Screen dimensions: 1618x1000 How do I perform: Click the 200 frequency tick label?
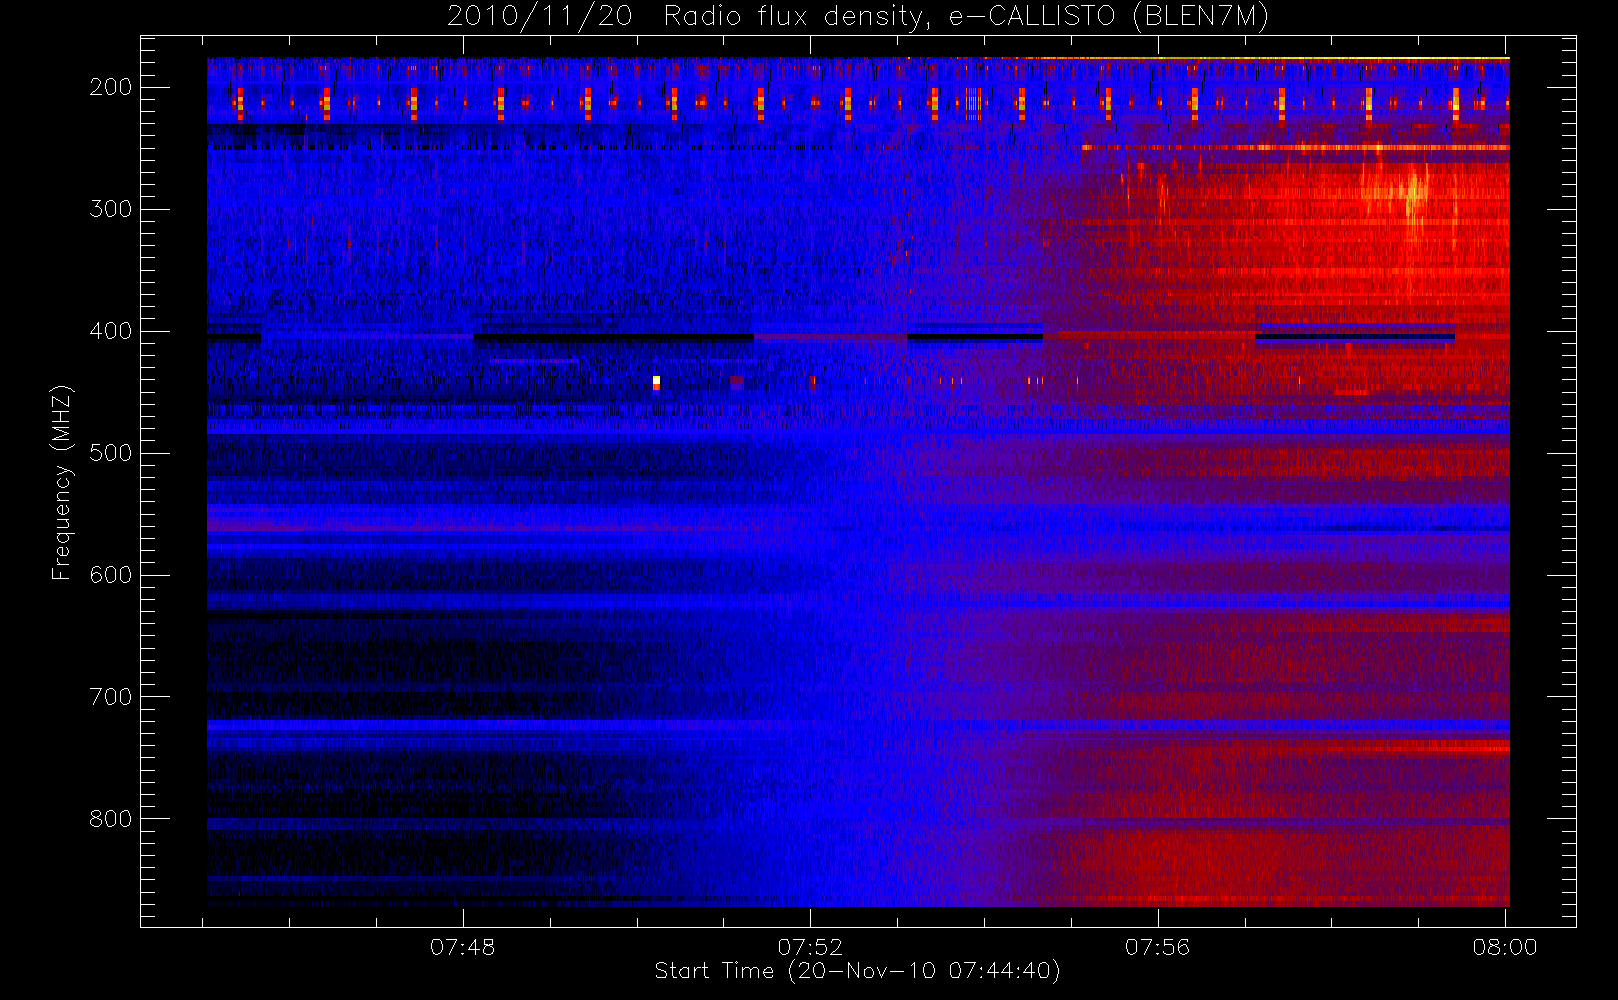110,87
